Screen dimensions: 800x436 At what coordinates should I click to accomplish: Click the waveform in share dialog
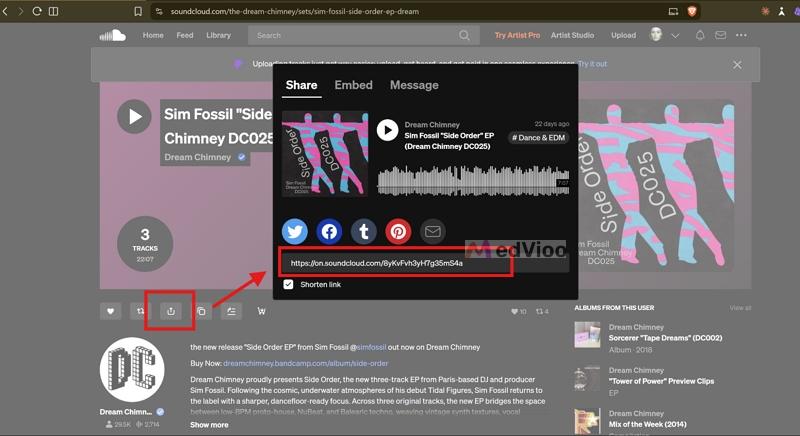tap(473, 181)
